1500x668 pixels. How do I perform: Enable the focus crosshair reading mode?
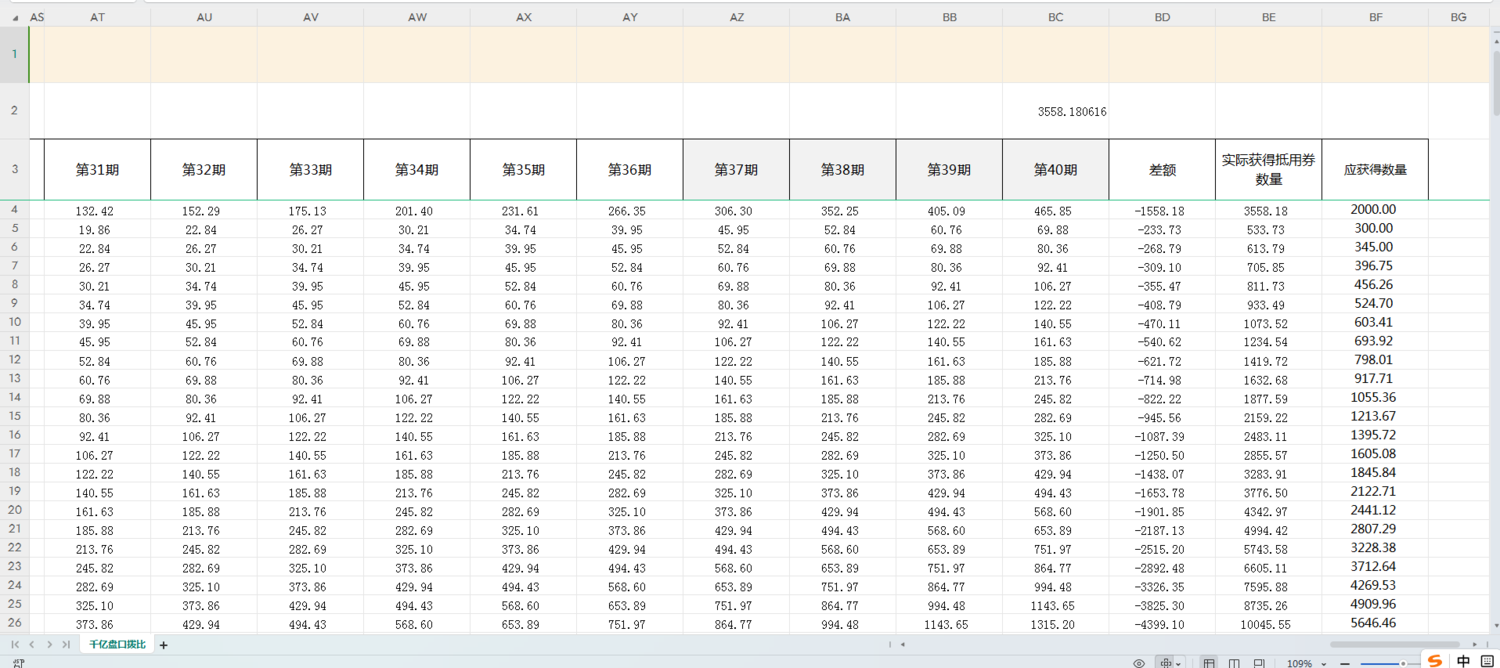coord(1165,663)
